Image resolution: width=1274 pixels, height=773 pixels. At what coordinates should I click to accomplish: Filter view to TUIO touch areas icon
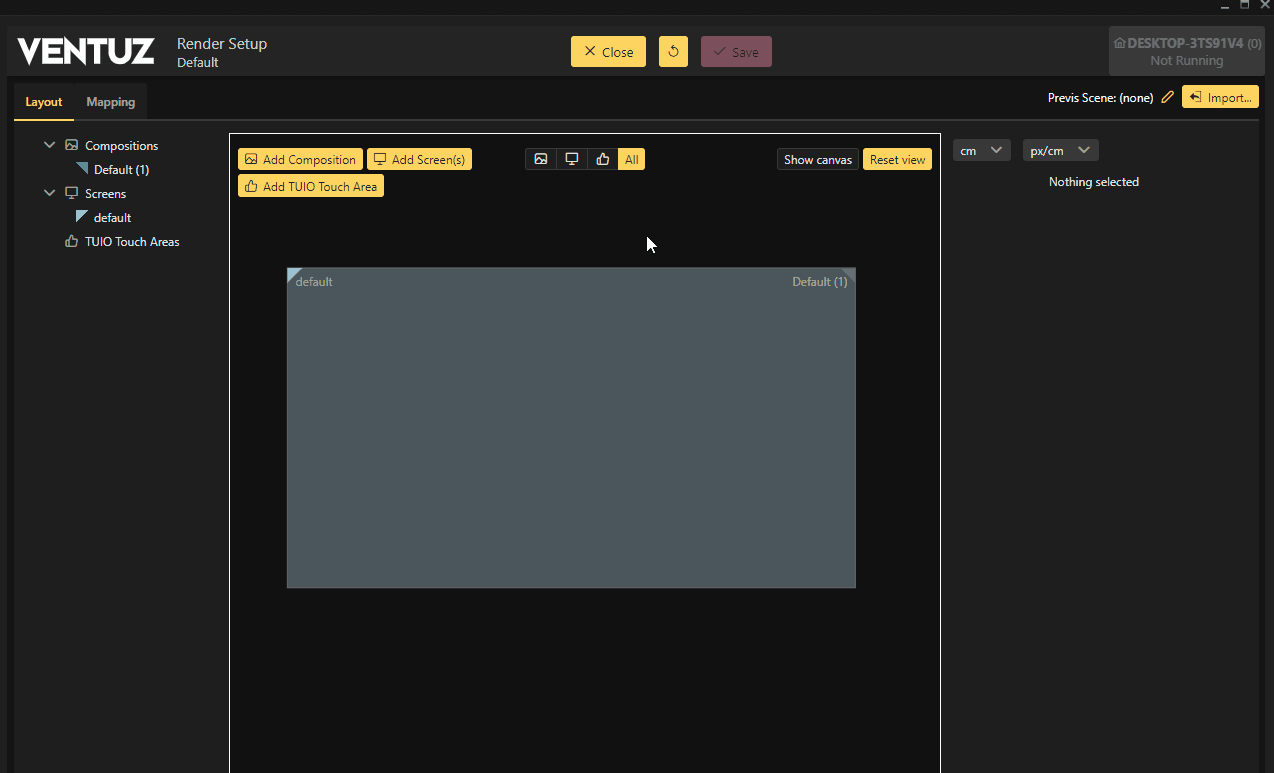[x=602, y=159]
